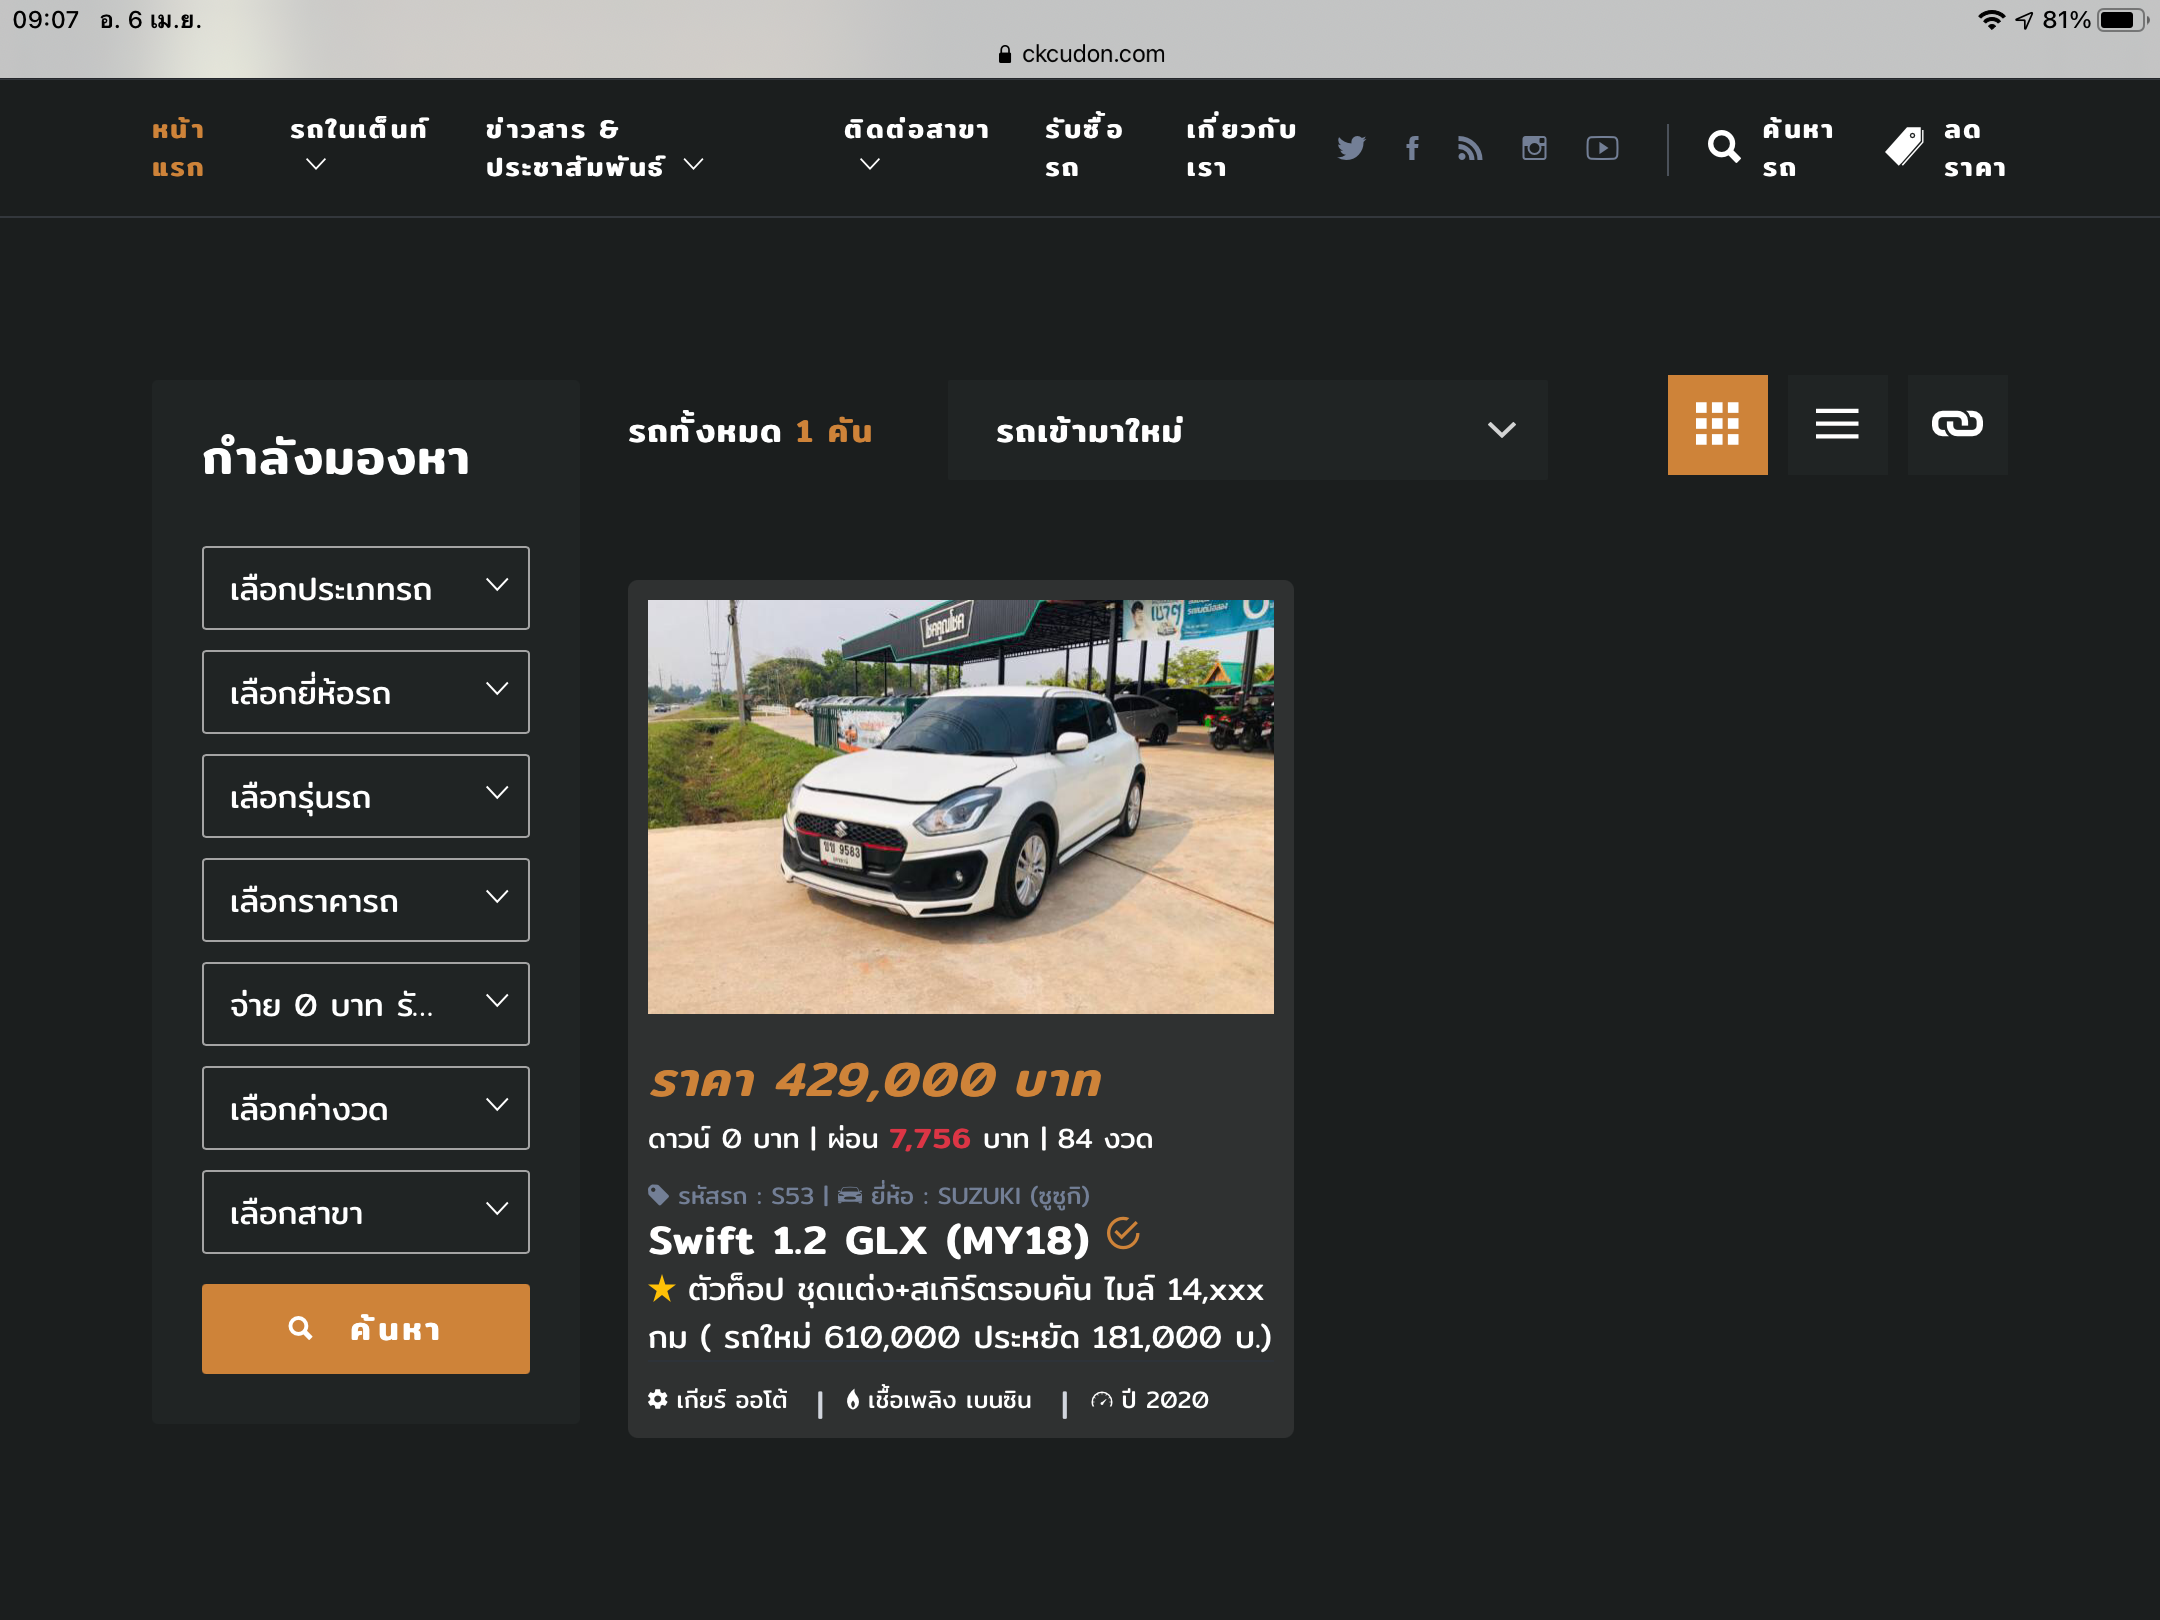Open the รถในเต็นท์ menu
Screen dimensions: 2160x1620
pyautogui.click(x=358, y=146)
